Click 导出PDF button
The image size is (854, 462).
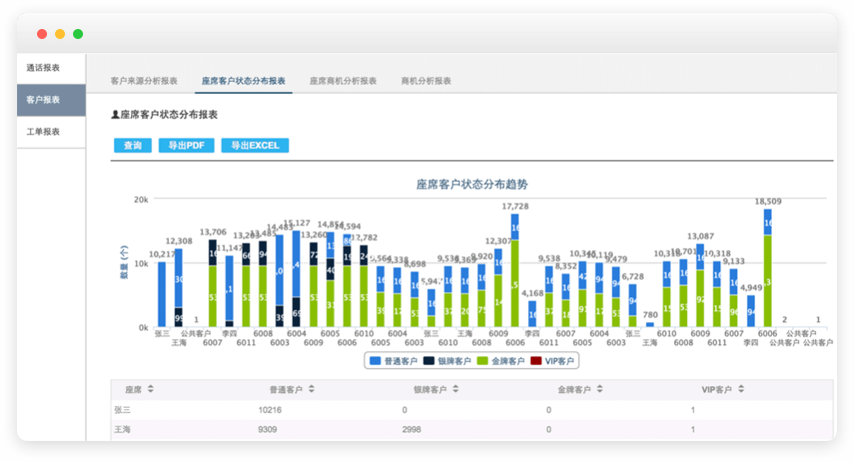click(186, 145)
